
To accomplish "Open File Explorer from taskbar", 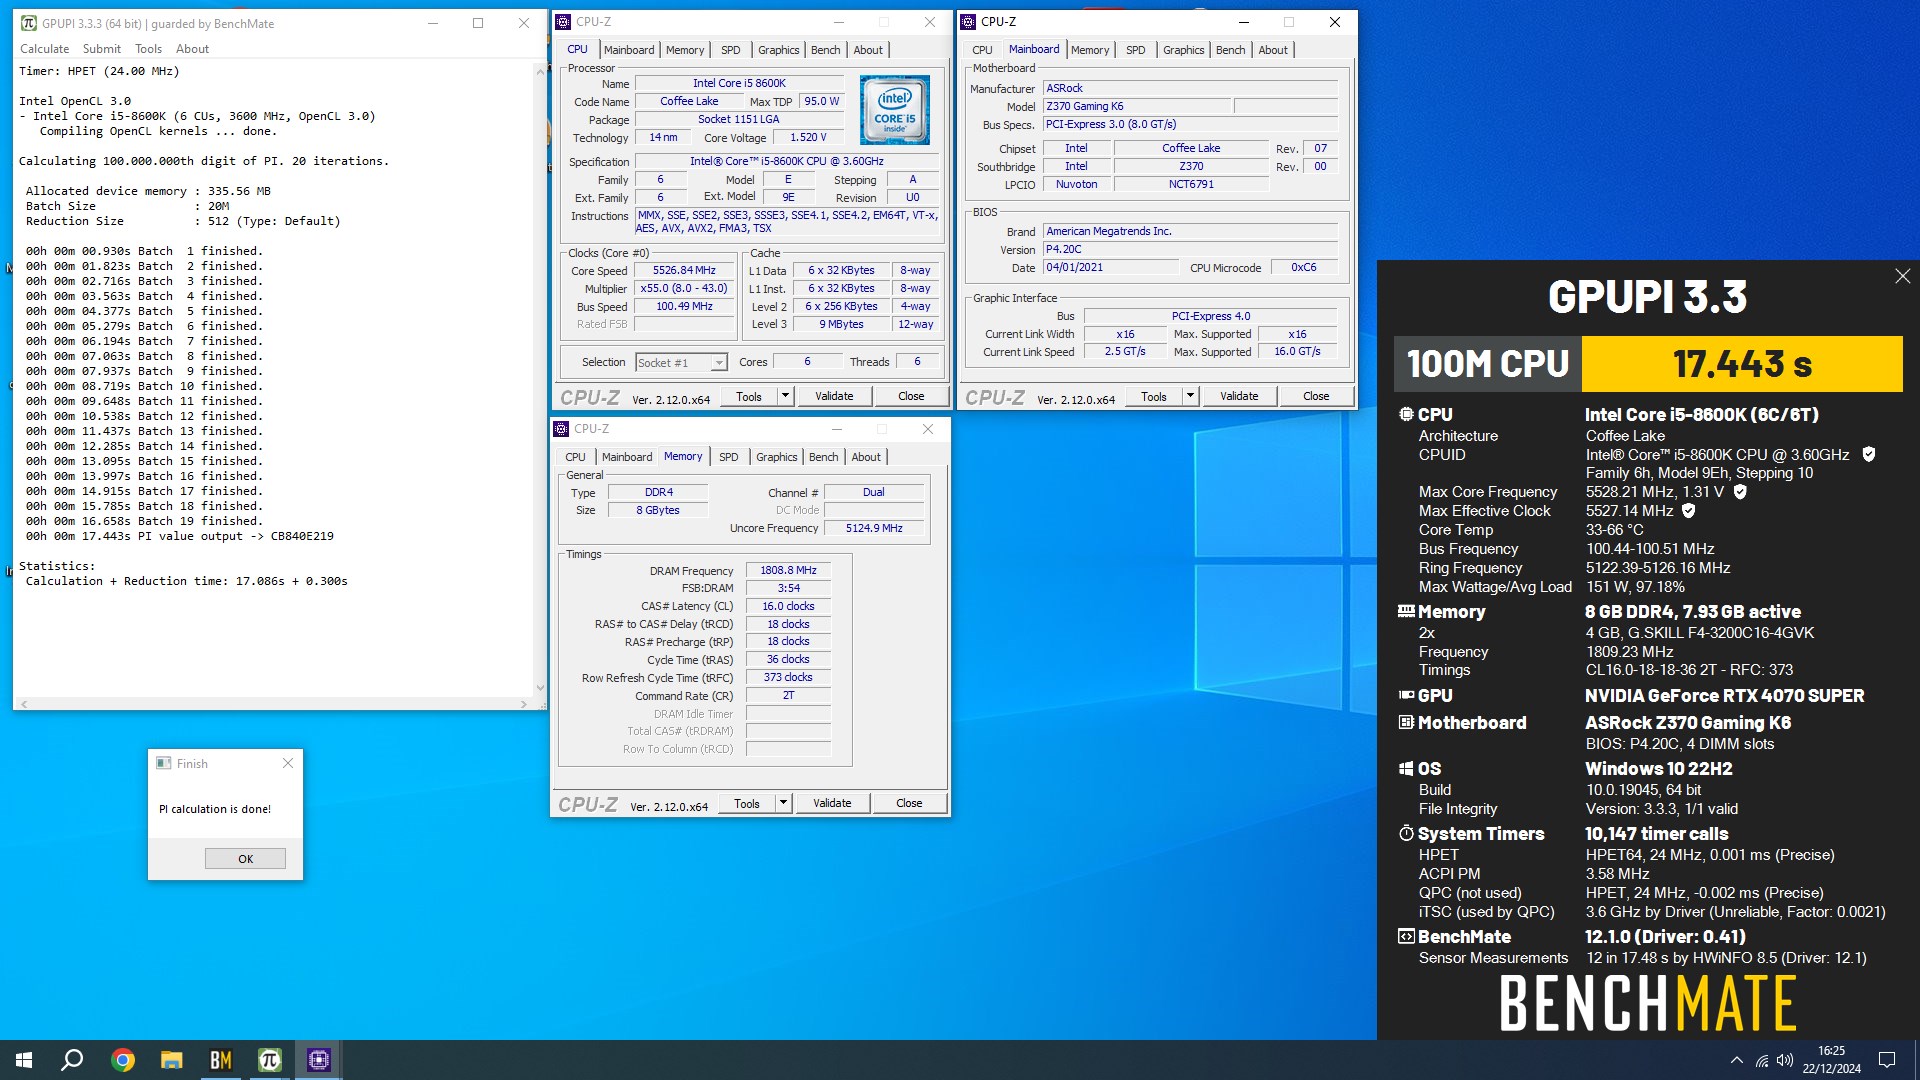I will pyautogui.click(x=171, y=1060).
